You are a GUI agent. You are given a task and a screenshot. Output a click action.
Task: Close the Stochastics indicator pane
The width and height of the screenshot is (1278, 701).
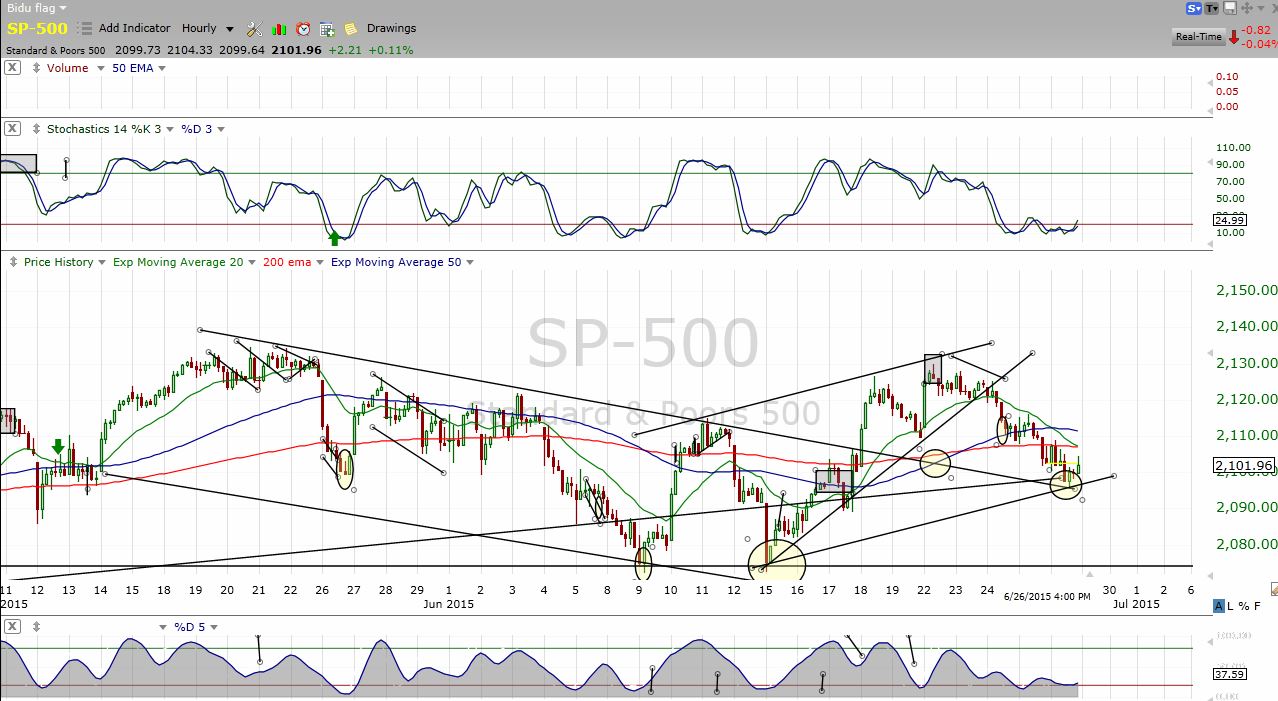pyautogui.click(x=12, y=129)
